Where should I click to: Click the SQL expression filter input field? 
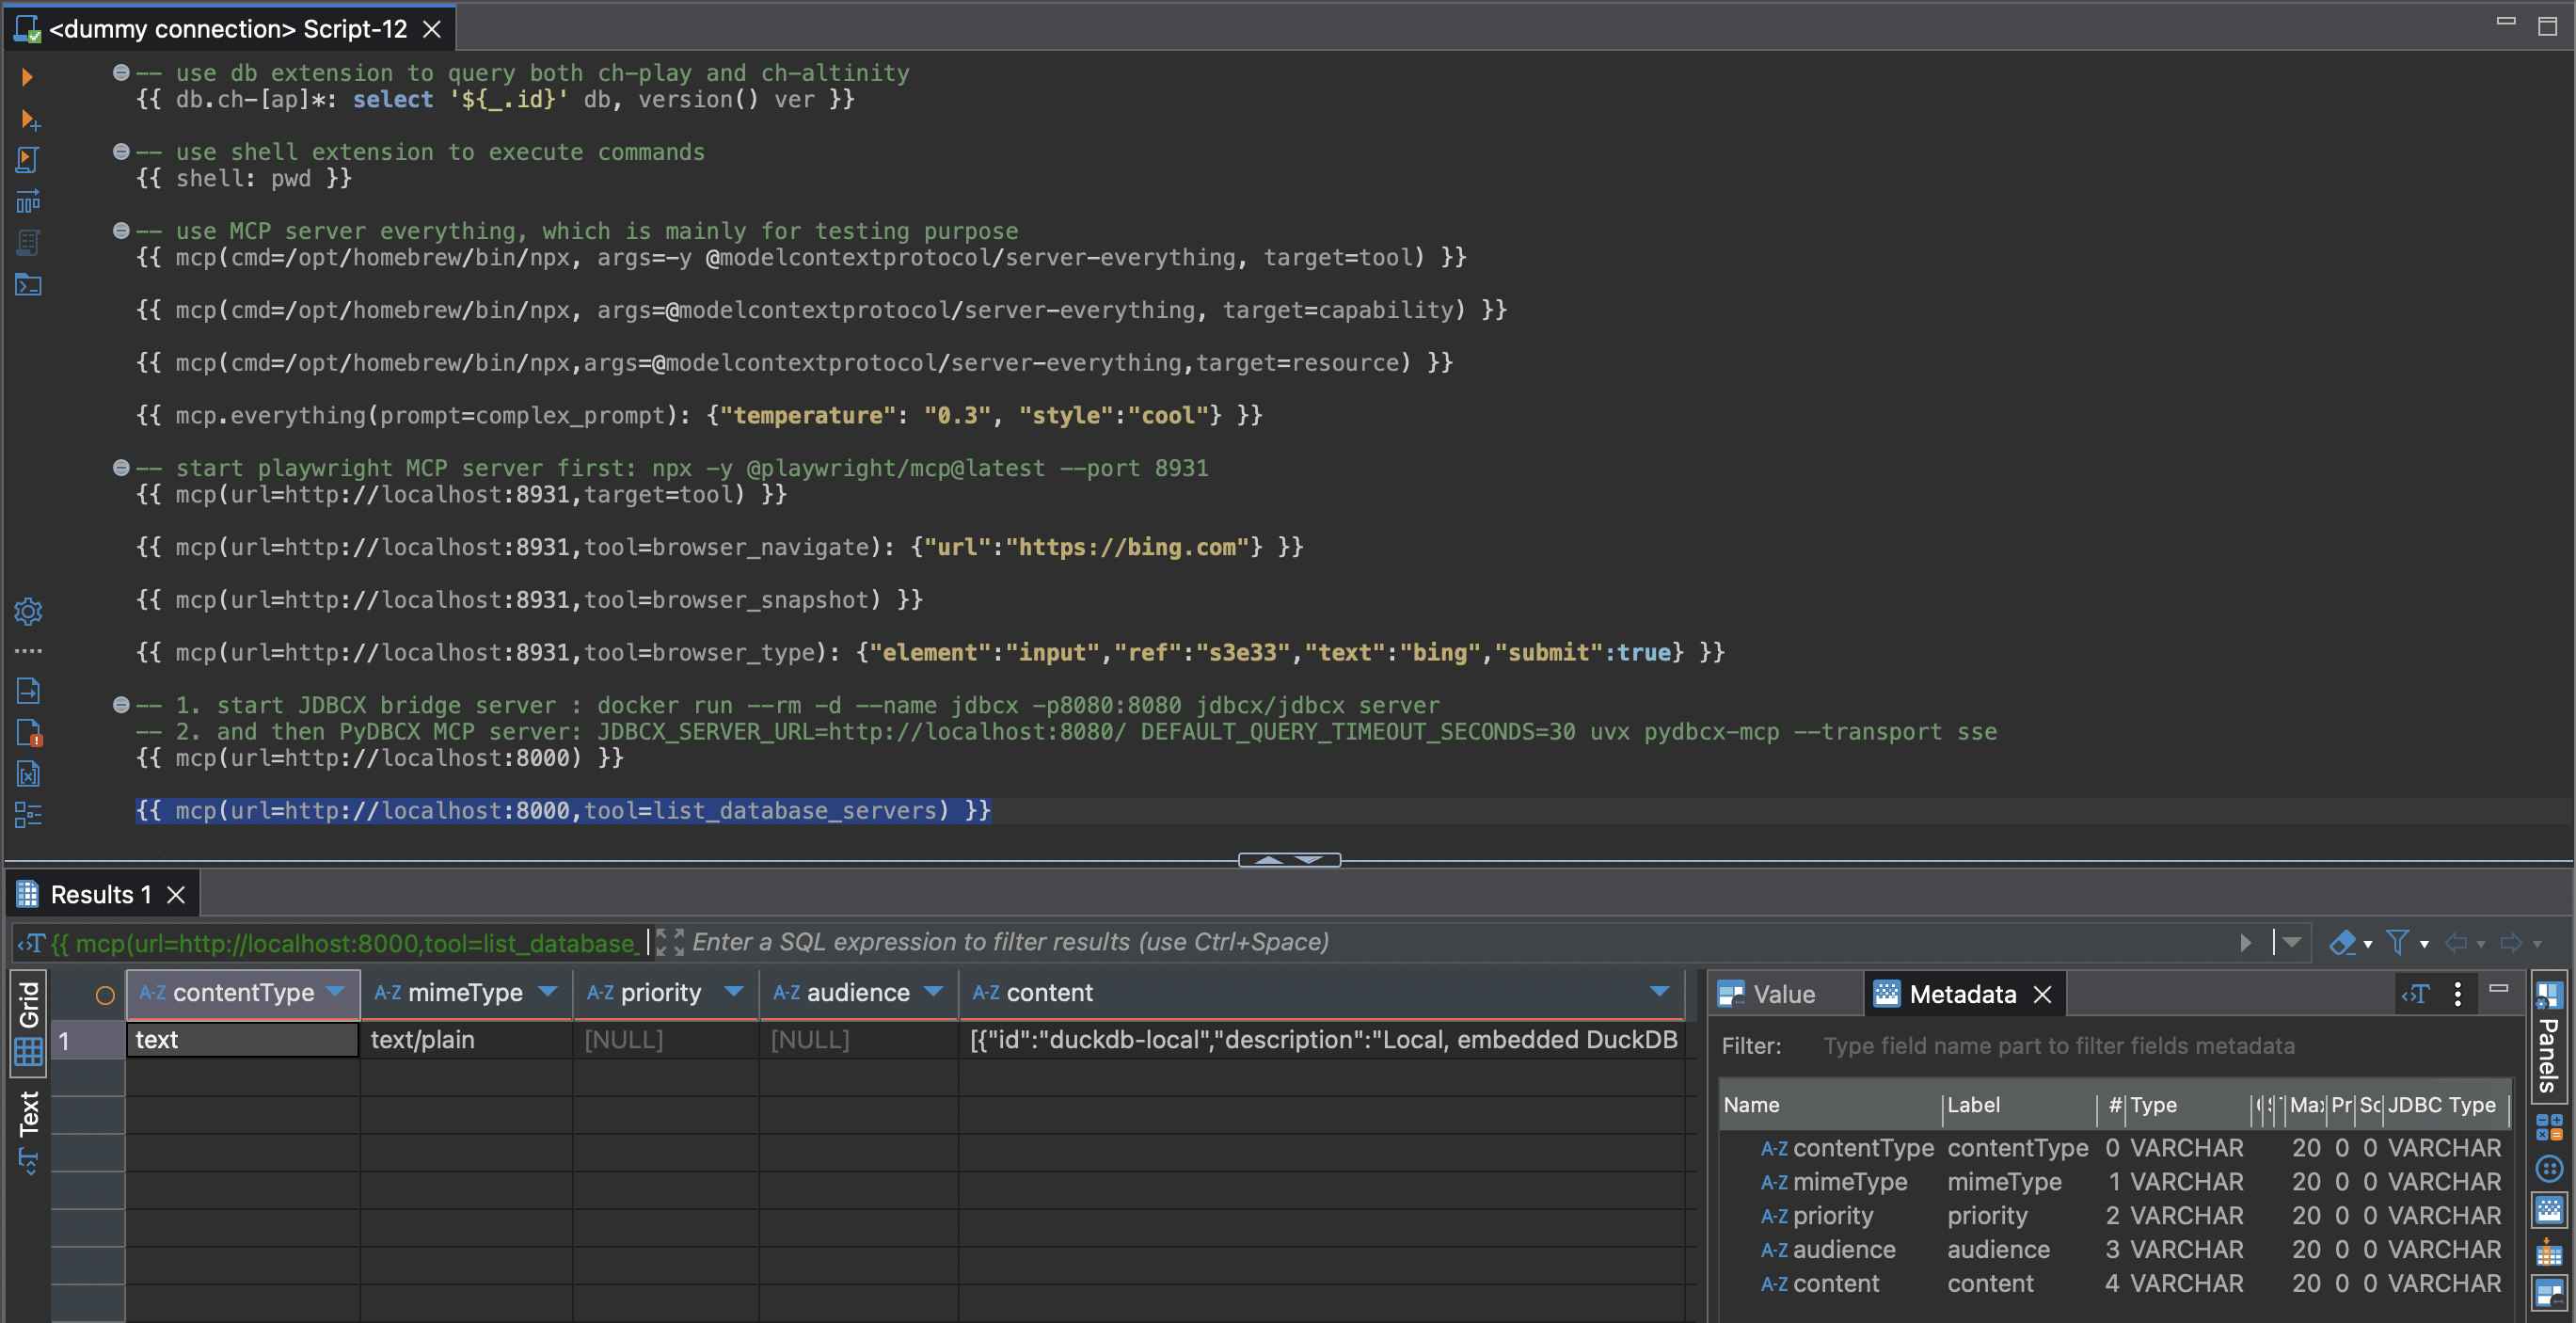tap(1000, 941)
